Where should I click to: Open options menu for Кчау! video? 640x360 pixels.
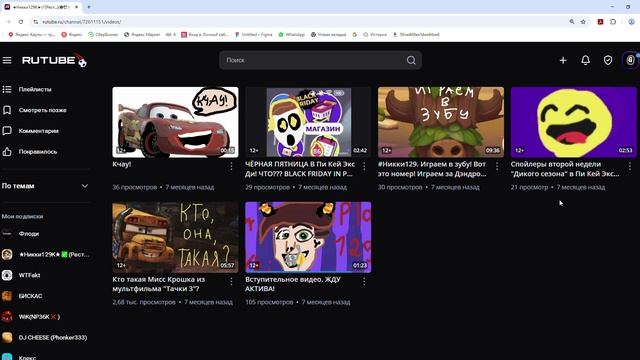[x=231, y=166]
